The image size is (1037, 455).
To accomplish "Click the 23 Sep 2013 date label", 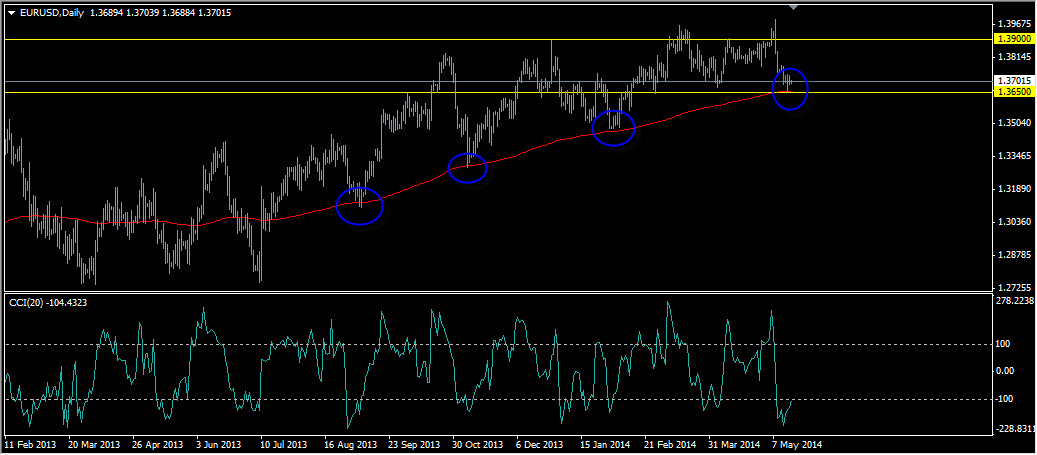I will (415, 444).
